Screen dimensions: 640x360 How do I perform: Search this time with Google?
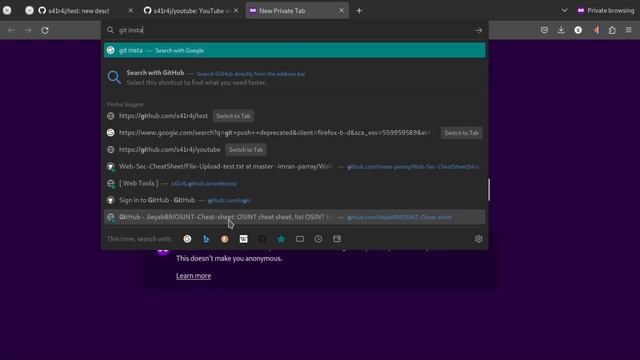pos(187,239)
